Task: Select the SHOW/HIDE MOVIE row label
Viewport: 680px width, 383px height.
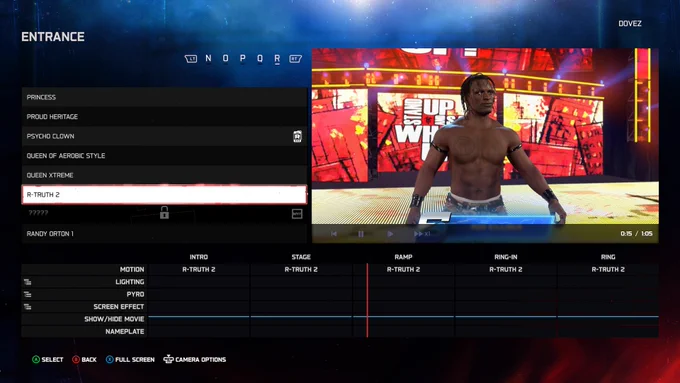Action: [x=114, y=319]
